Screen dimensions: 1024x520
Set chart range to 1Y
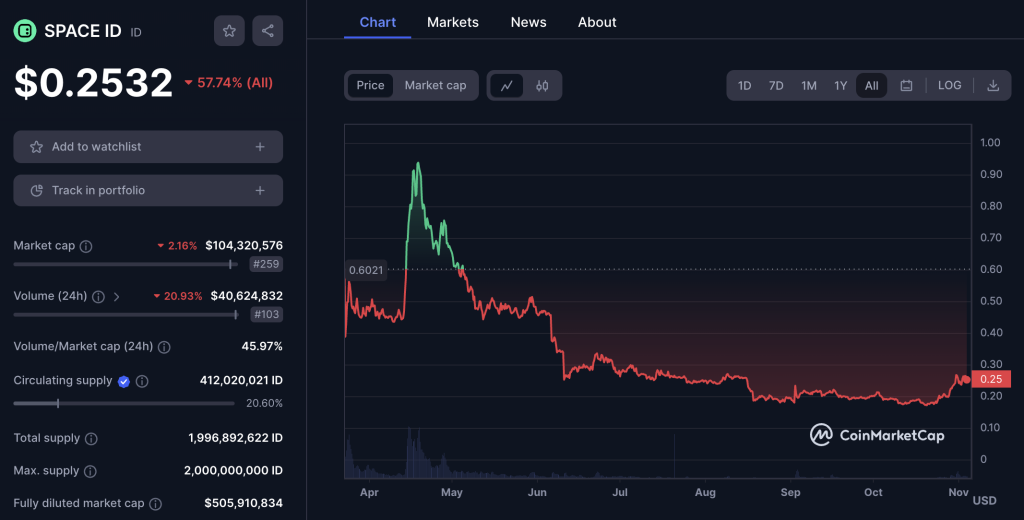[840, 86]
